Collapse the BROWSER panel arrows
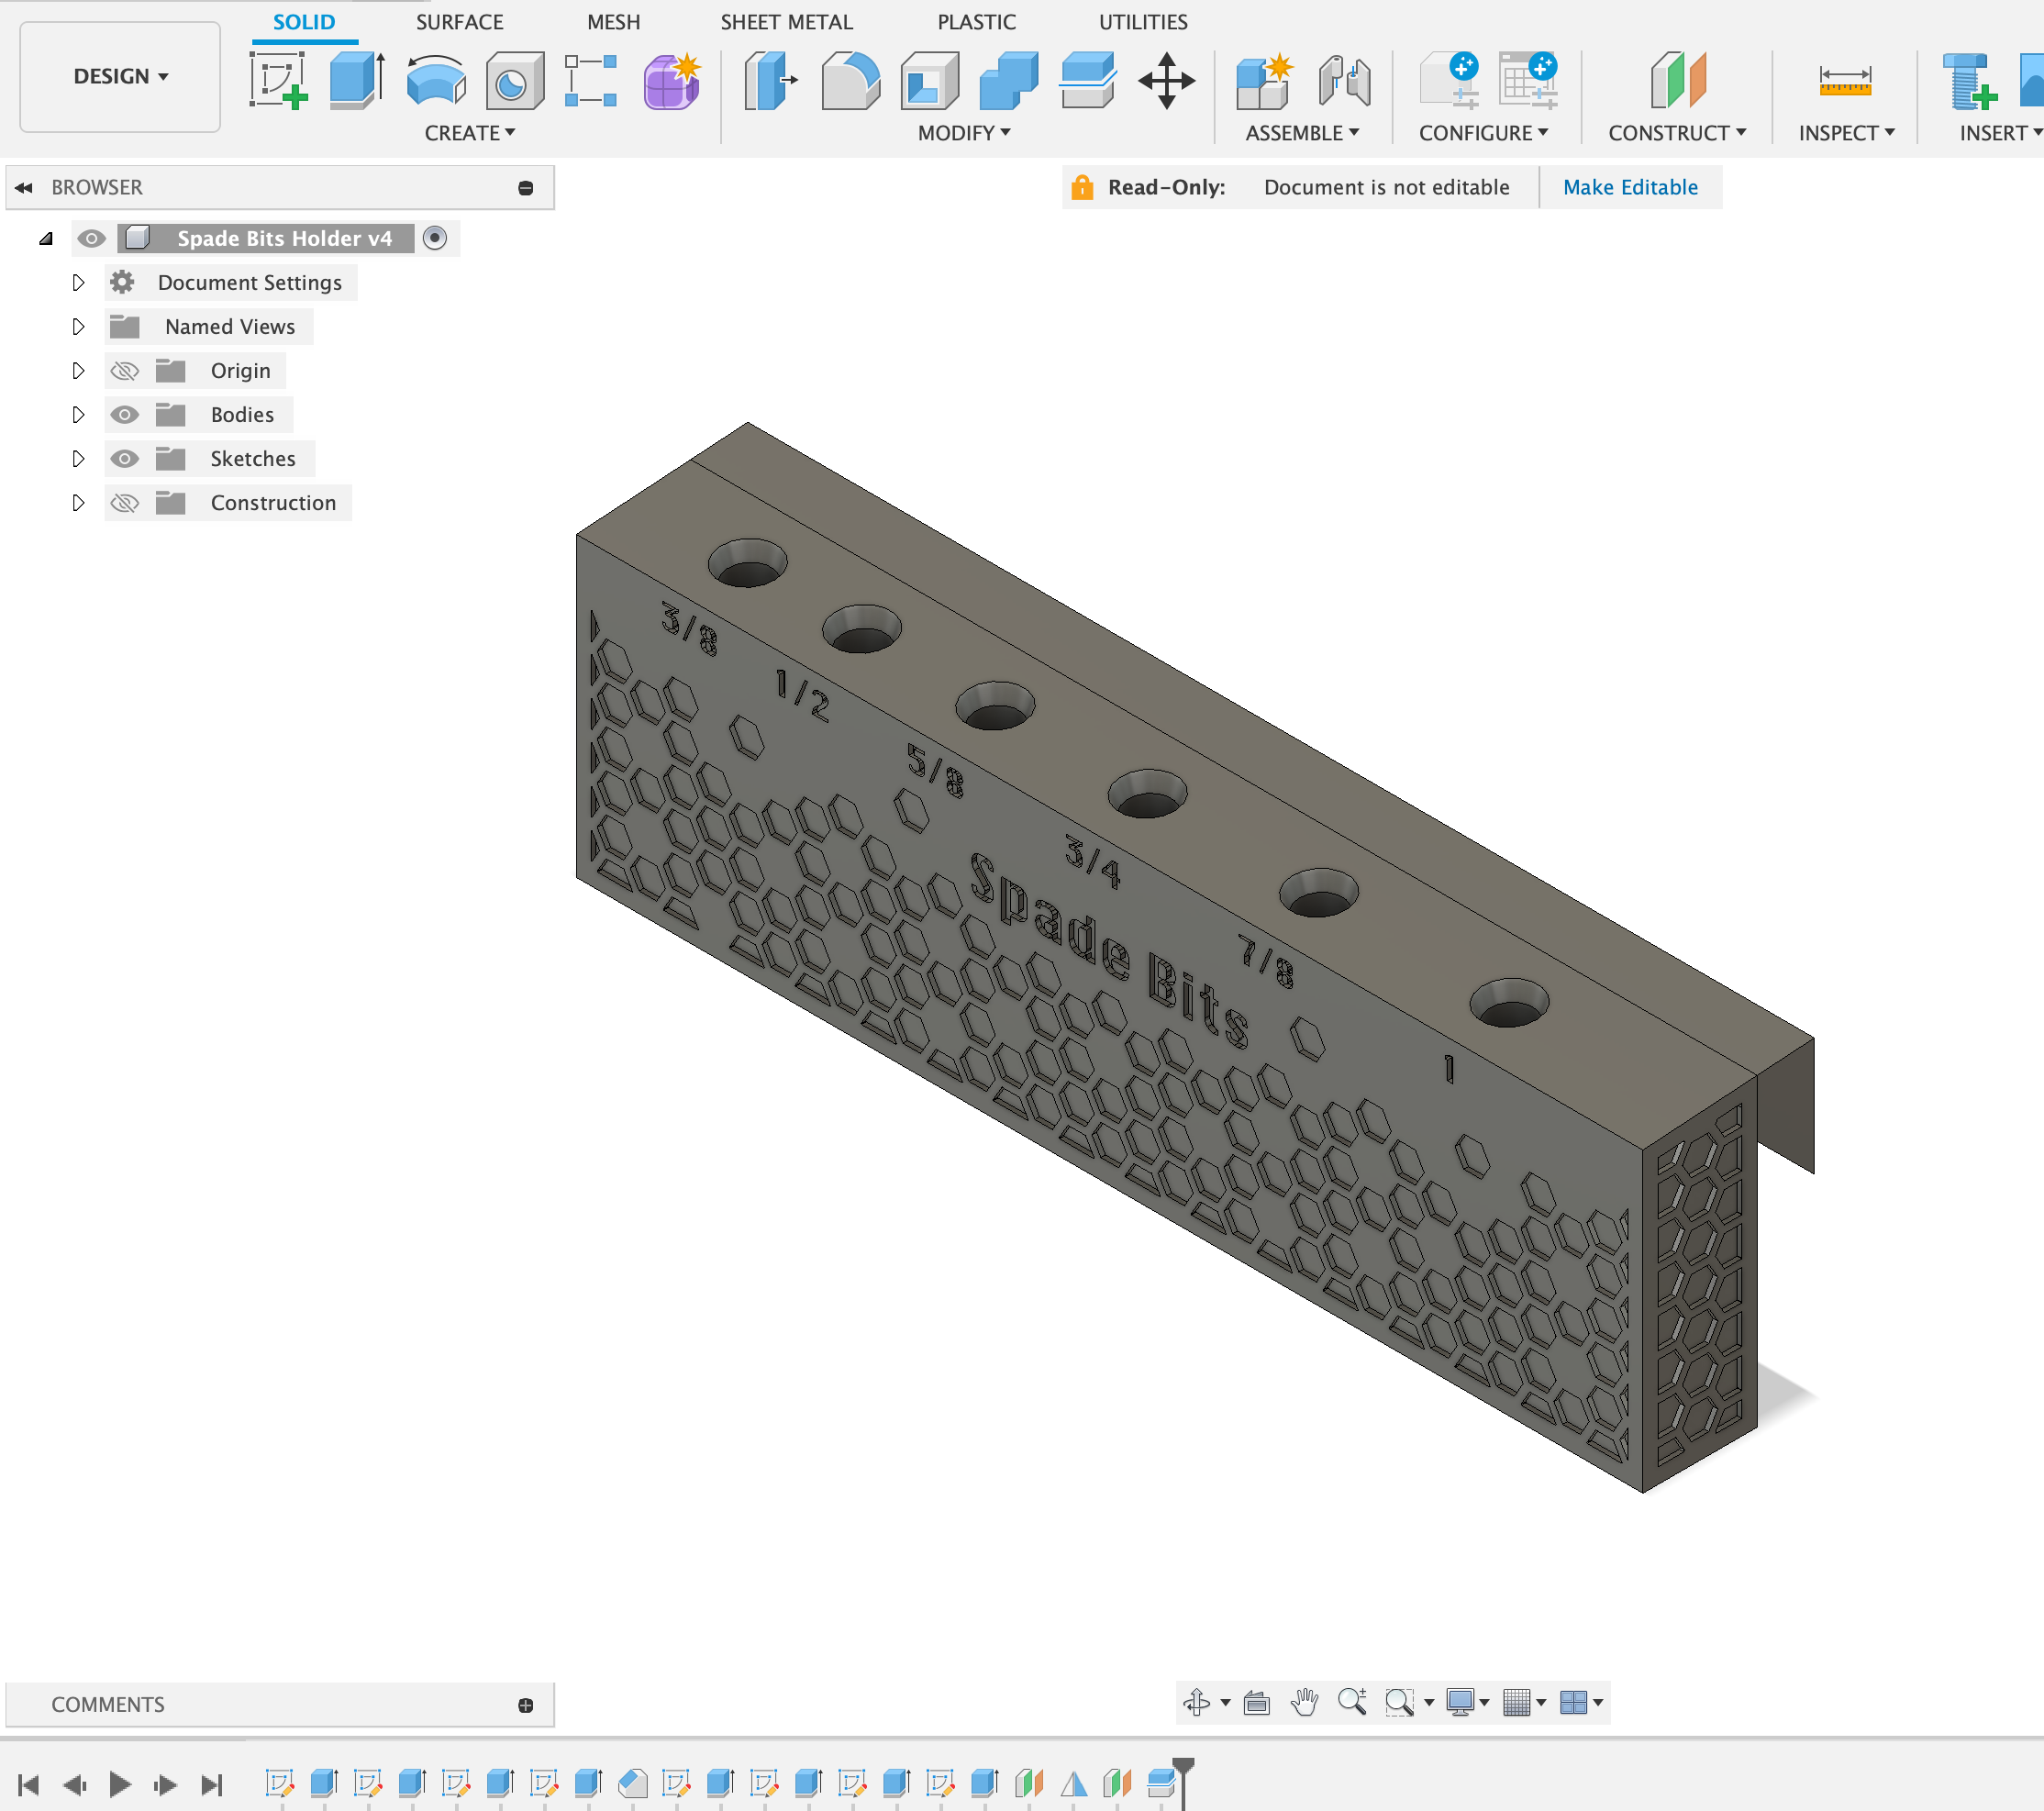 24,188
